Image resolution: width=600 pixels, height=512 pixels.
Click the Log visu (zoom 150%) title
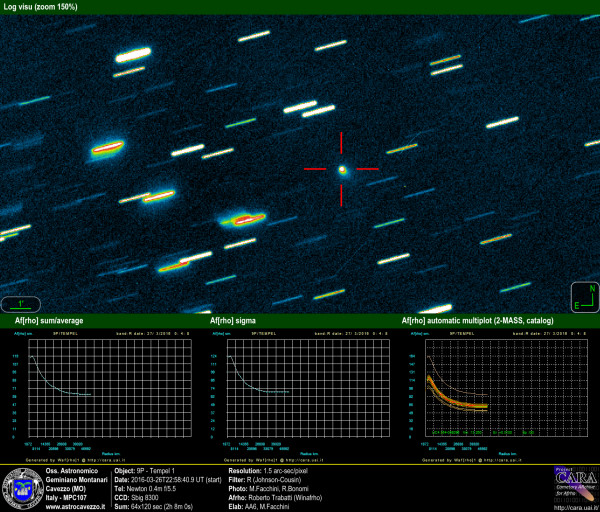(x=40, y=6)
